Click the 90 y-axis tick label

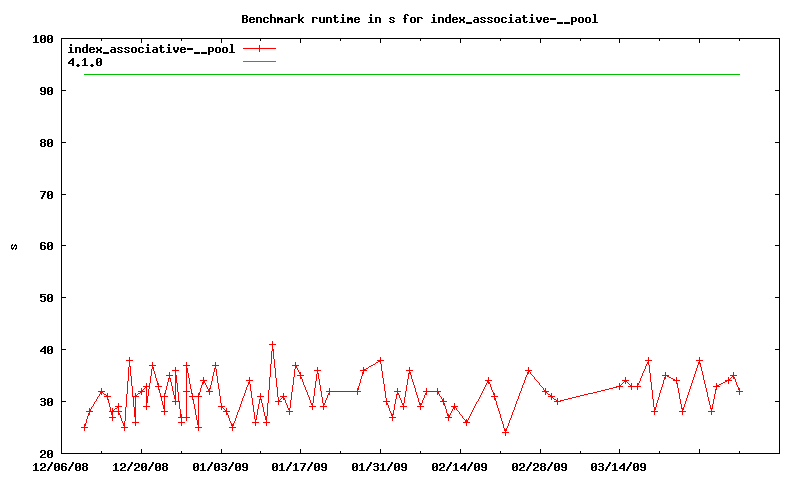[46, 91]
